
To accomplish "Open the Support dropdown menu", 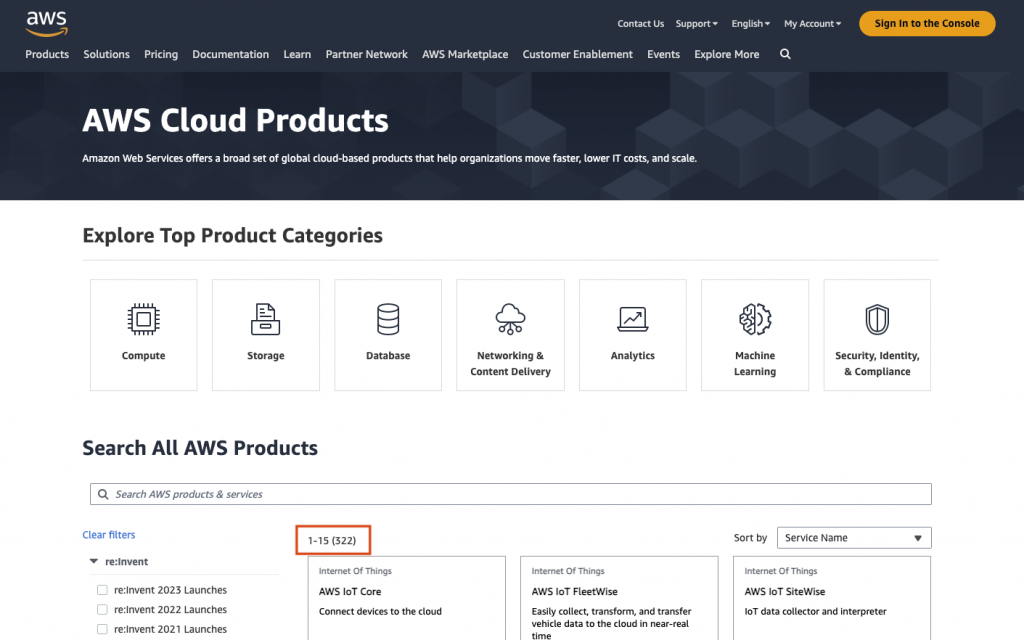I will click(x=696, y=24).
